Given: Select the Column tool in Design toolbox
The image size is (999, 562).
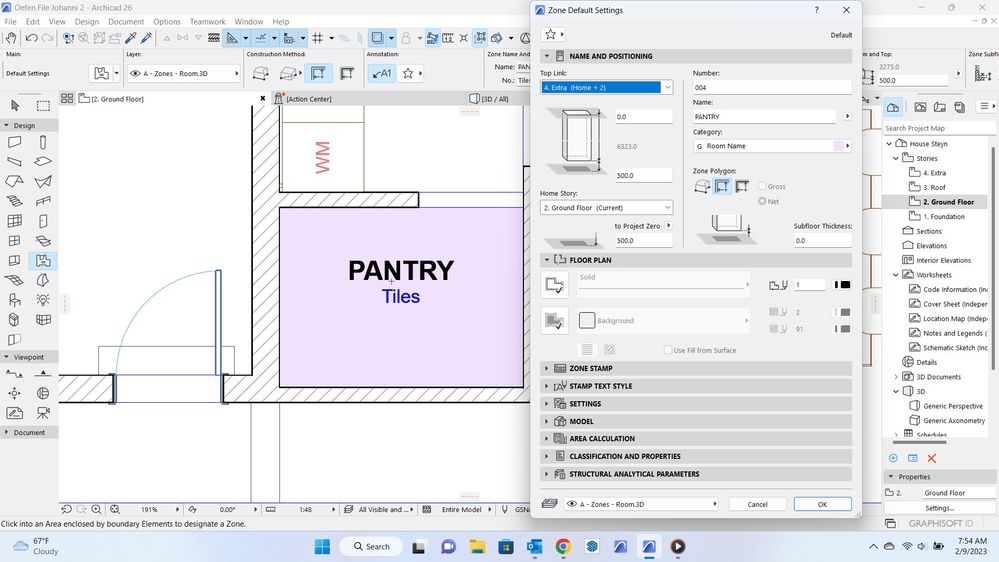Looking at the screenshot, I should (43, 143).
